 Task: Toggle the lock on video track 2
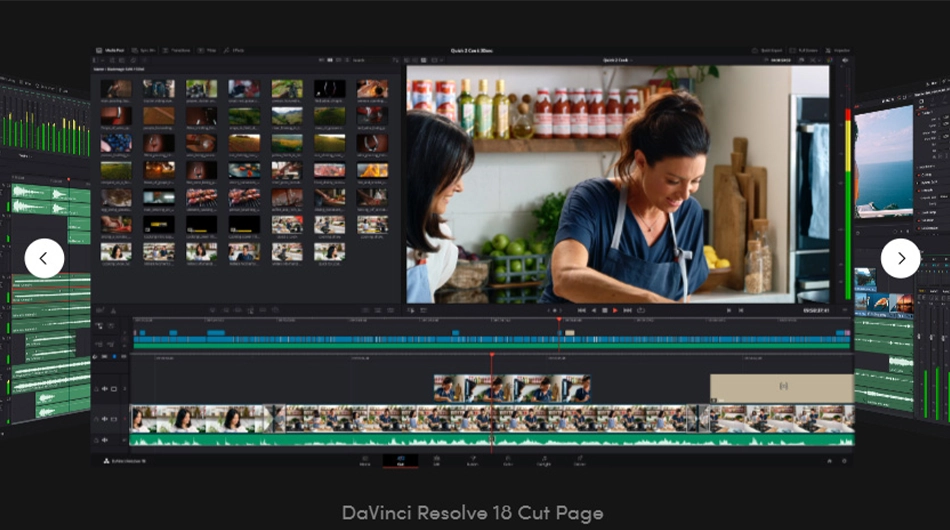click(x=96, y=389)
